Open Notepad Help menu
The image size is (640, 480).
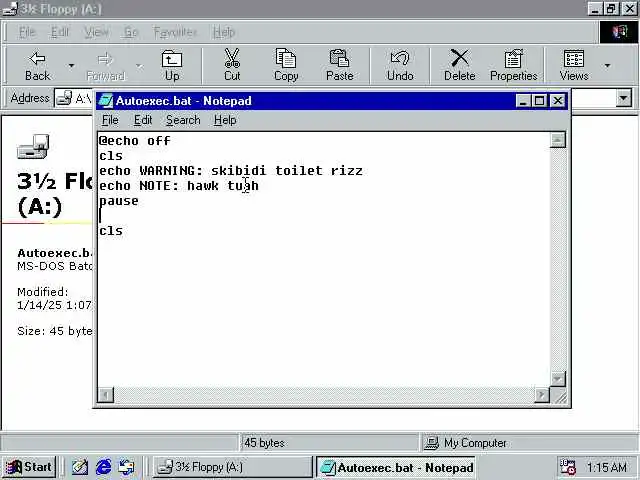225,120
